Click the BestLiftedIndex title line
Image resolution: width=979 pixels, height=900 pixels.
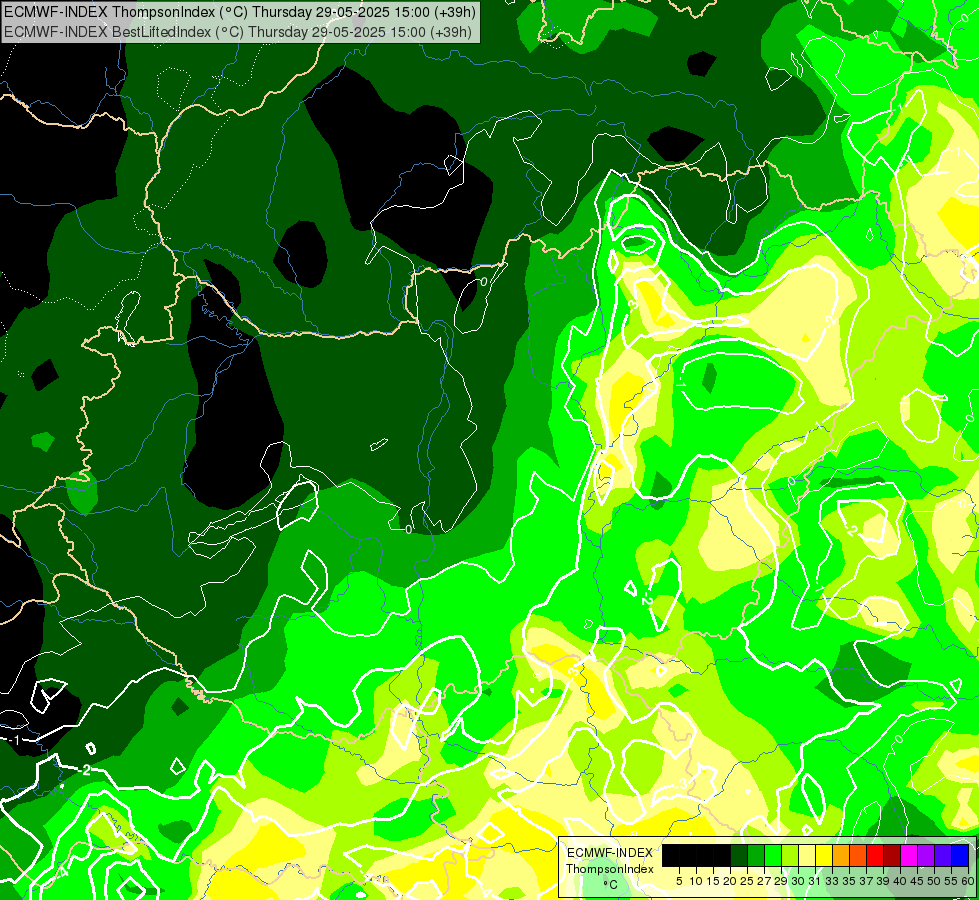(x=238, y=32)
